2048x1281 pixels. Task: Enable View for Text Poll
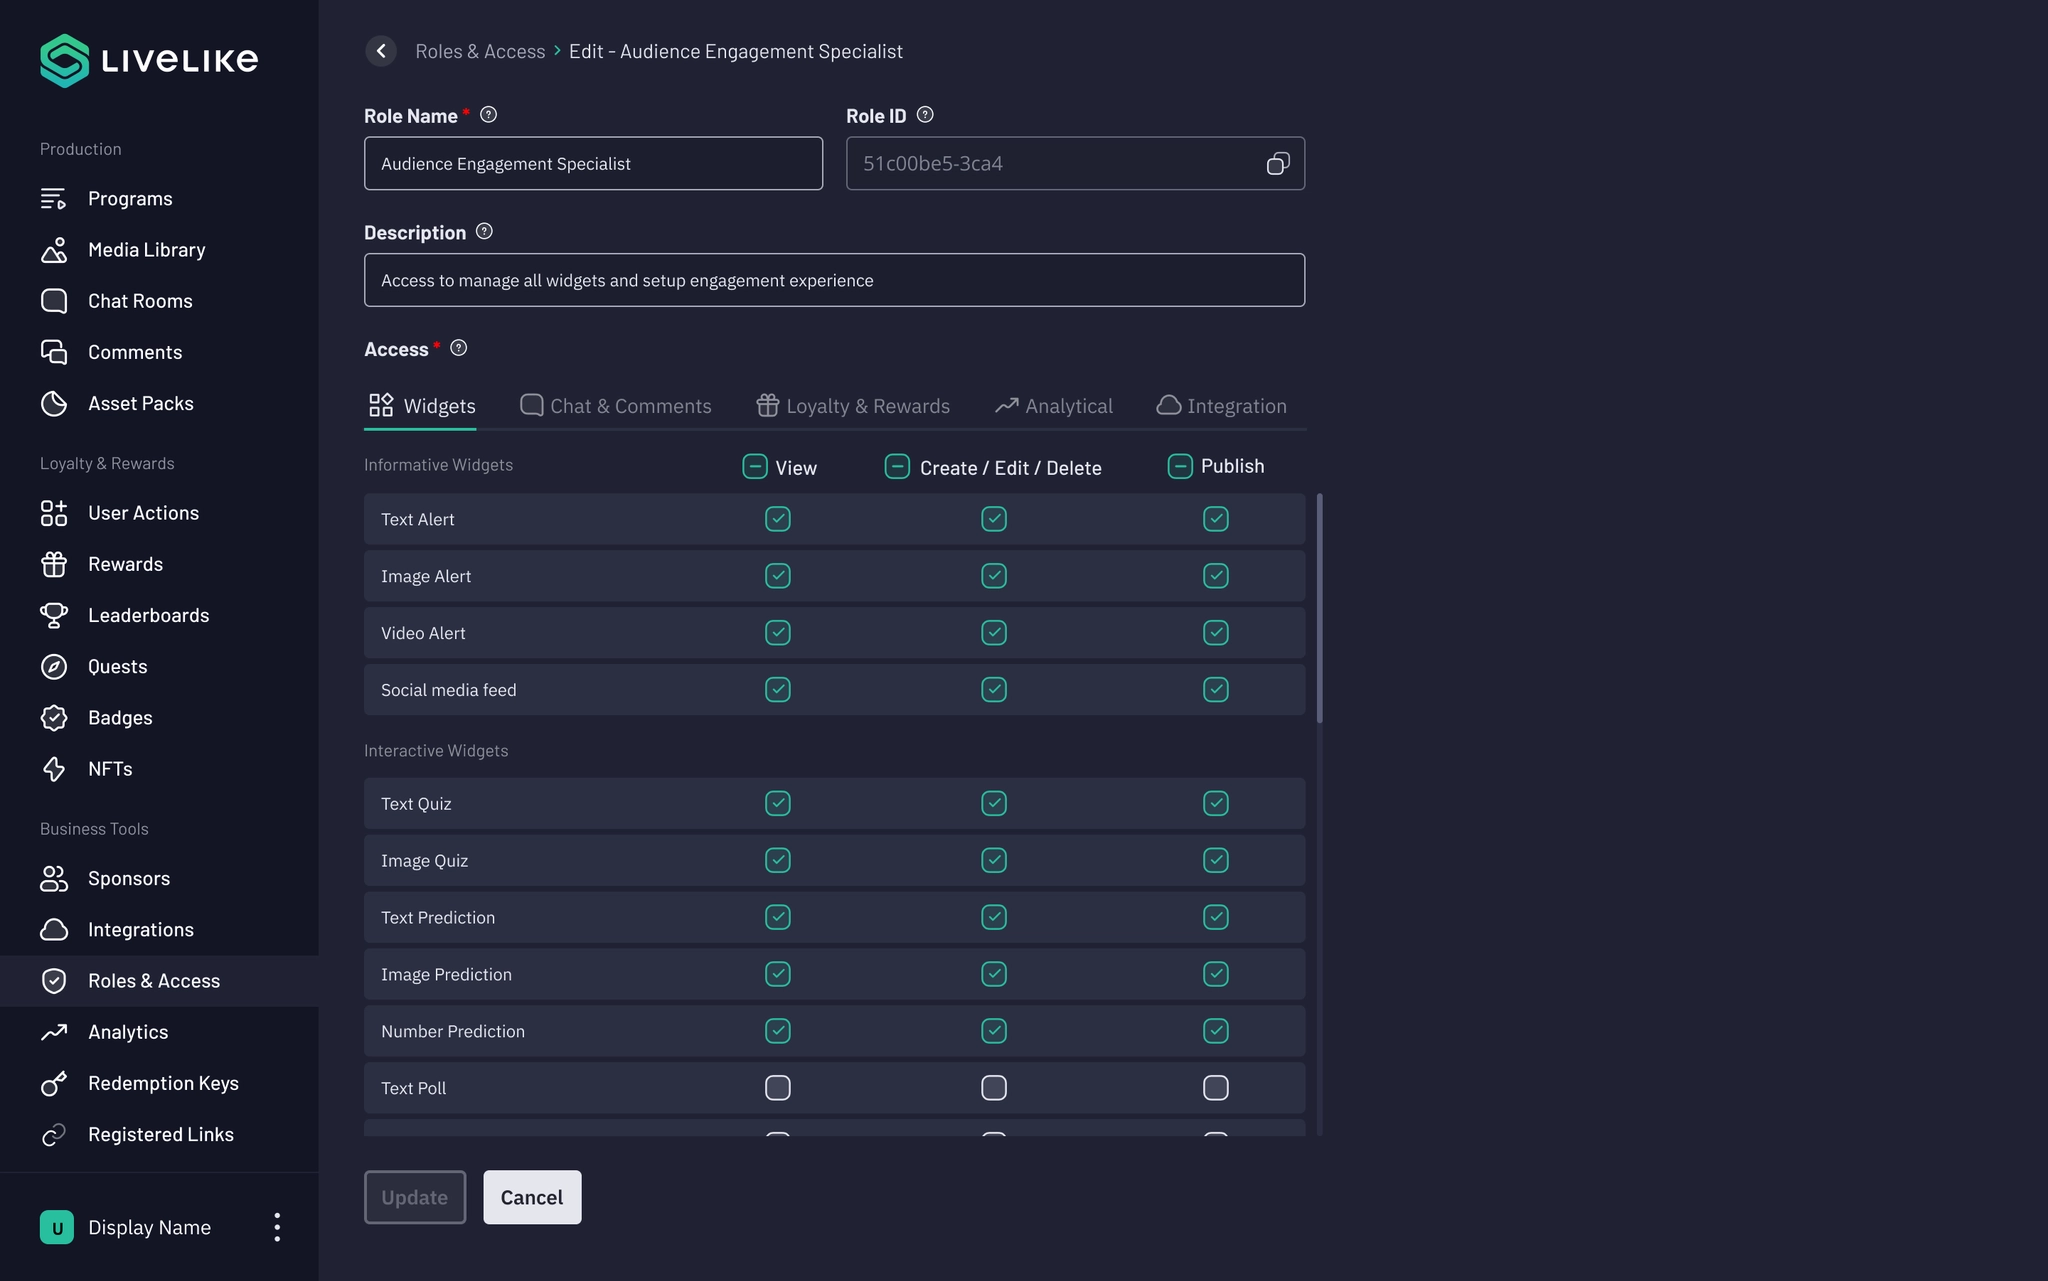point(778,1088)
